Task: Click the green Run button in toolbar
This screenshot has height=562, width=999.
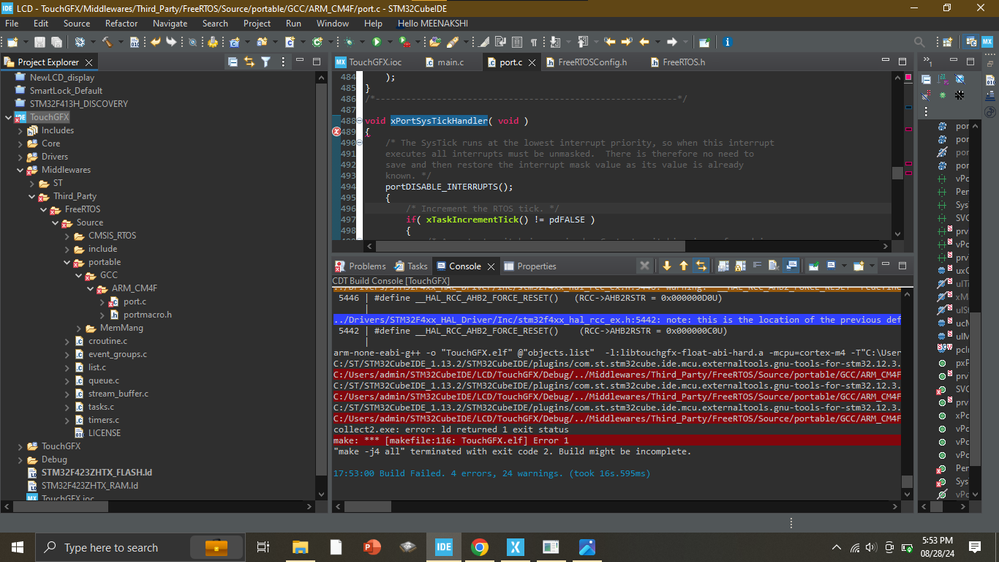Action: (x=377, y=42)
